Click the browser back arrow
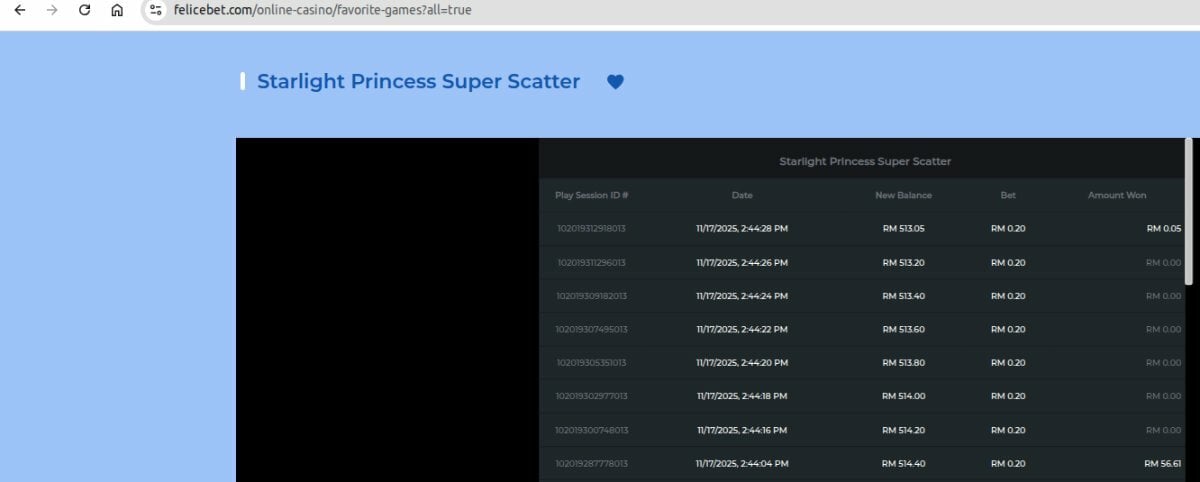The height and width of the screenshot is (482, 1200). [19, 10]
